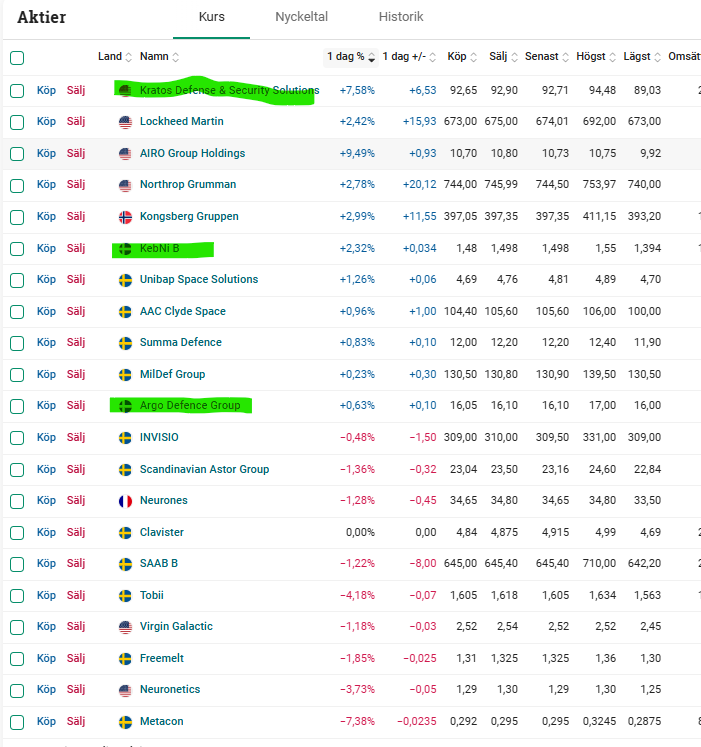701x747 pixels.
Task: Click the US flag icon beside Lockheed Martin
Action: 125,122
